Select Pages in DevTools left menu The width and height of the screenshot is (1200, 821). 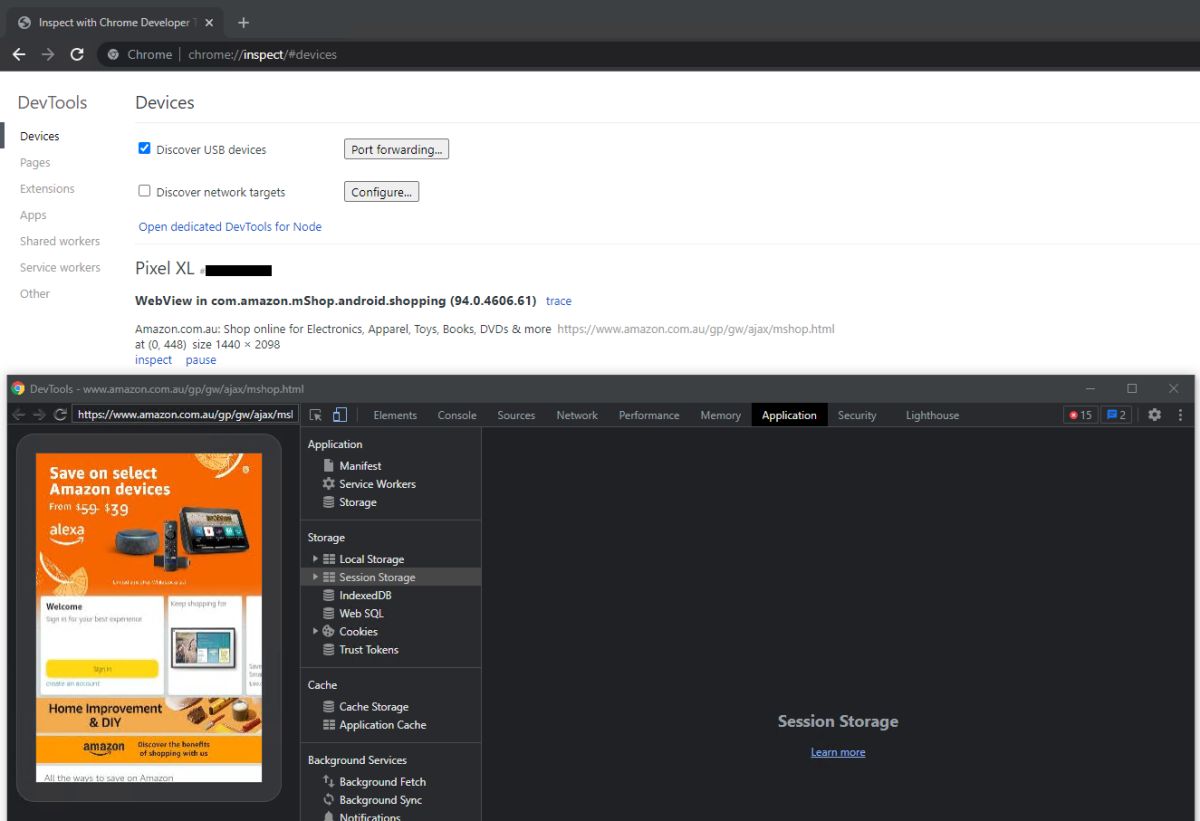tap(35, 162)
